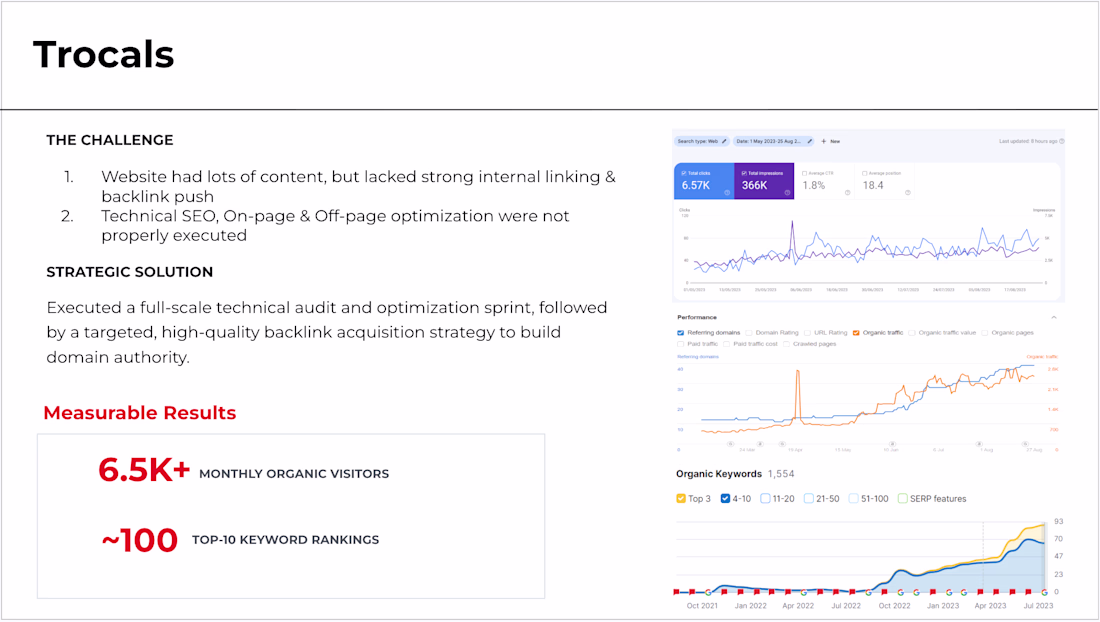Open help icon on Total clicks card
Viewport: 1100px width, 622px height.
coord(727,192)
